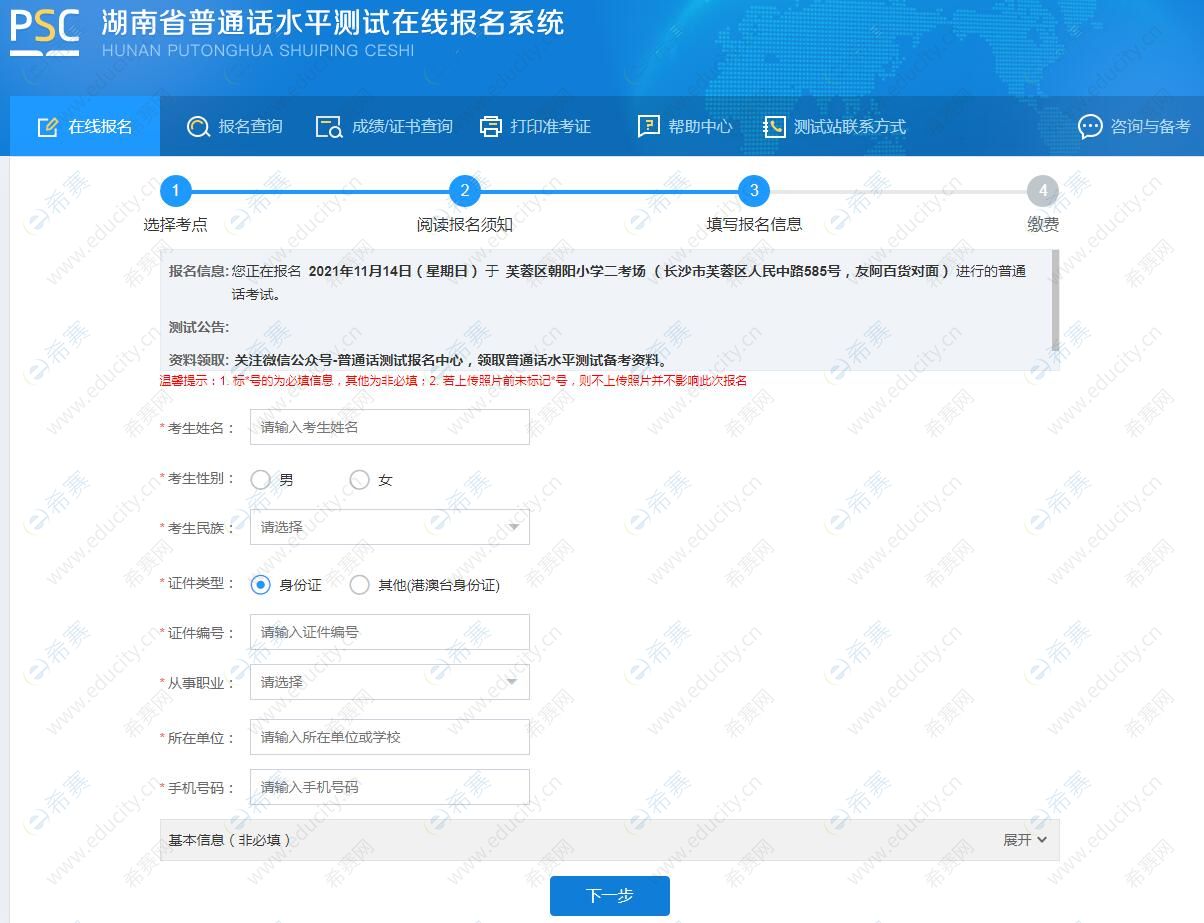
Task: Click step 2 阅读报名须知 progress circle
Action: pyautogui.click(x=465, y=190)
